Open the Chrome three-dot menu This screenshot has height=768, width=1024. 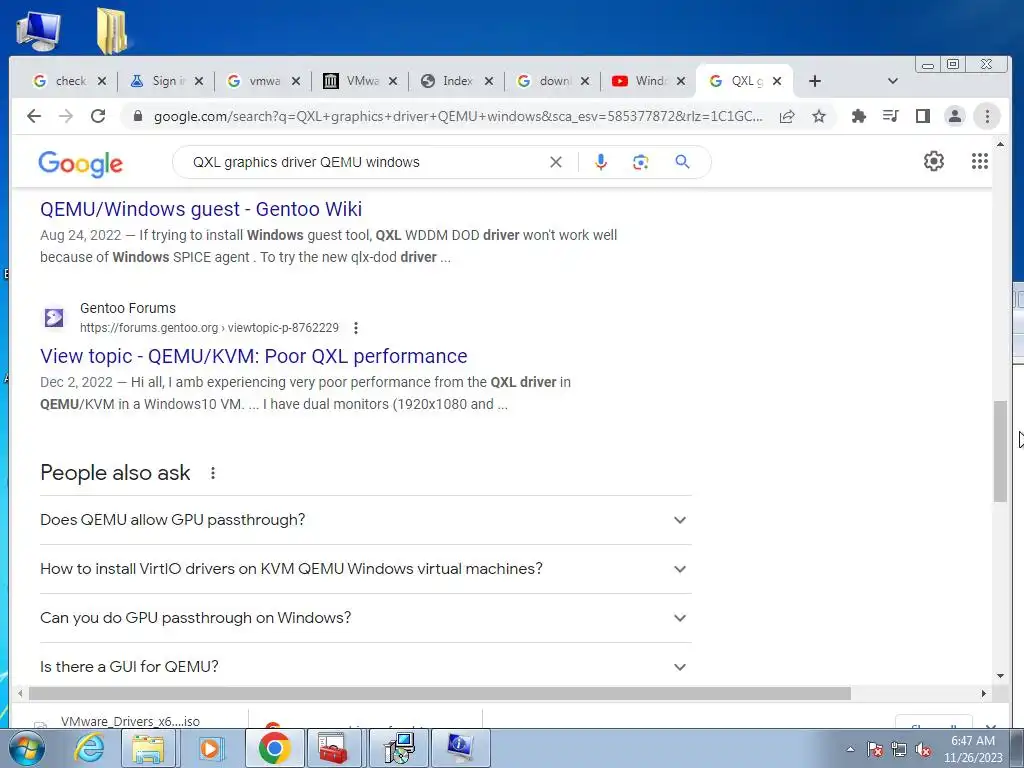pyautogui.click(x=987, y=116)
